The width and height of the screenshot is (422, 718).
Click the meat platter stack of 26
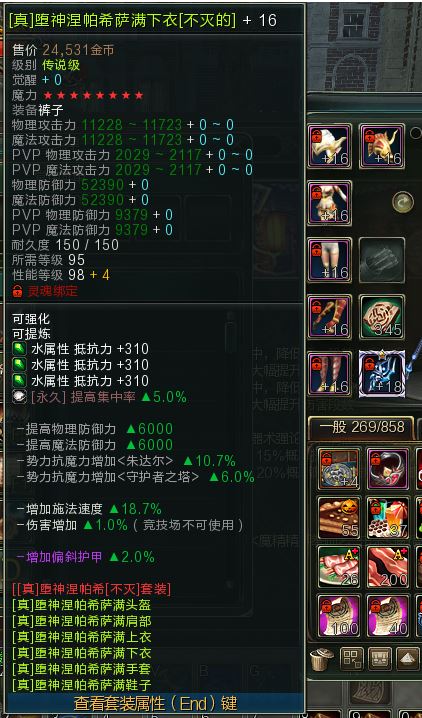339,567
